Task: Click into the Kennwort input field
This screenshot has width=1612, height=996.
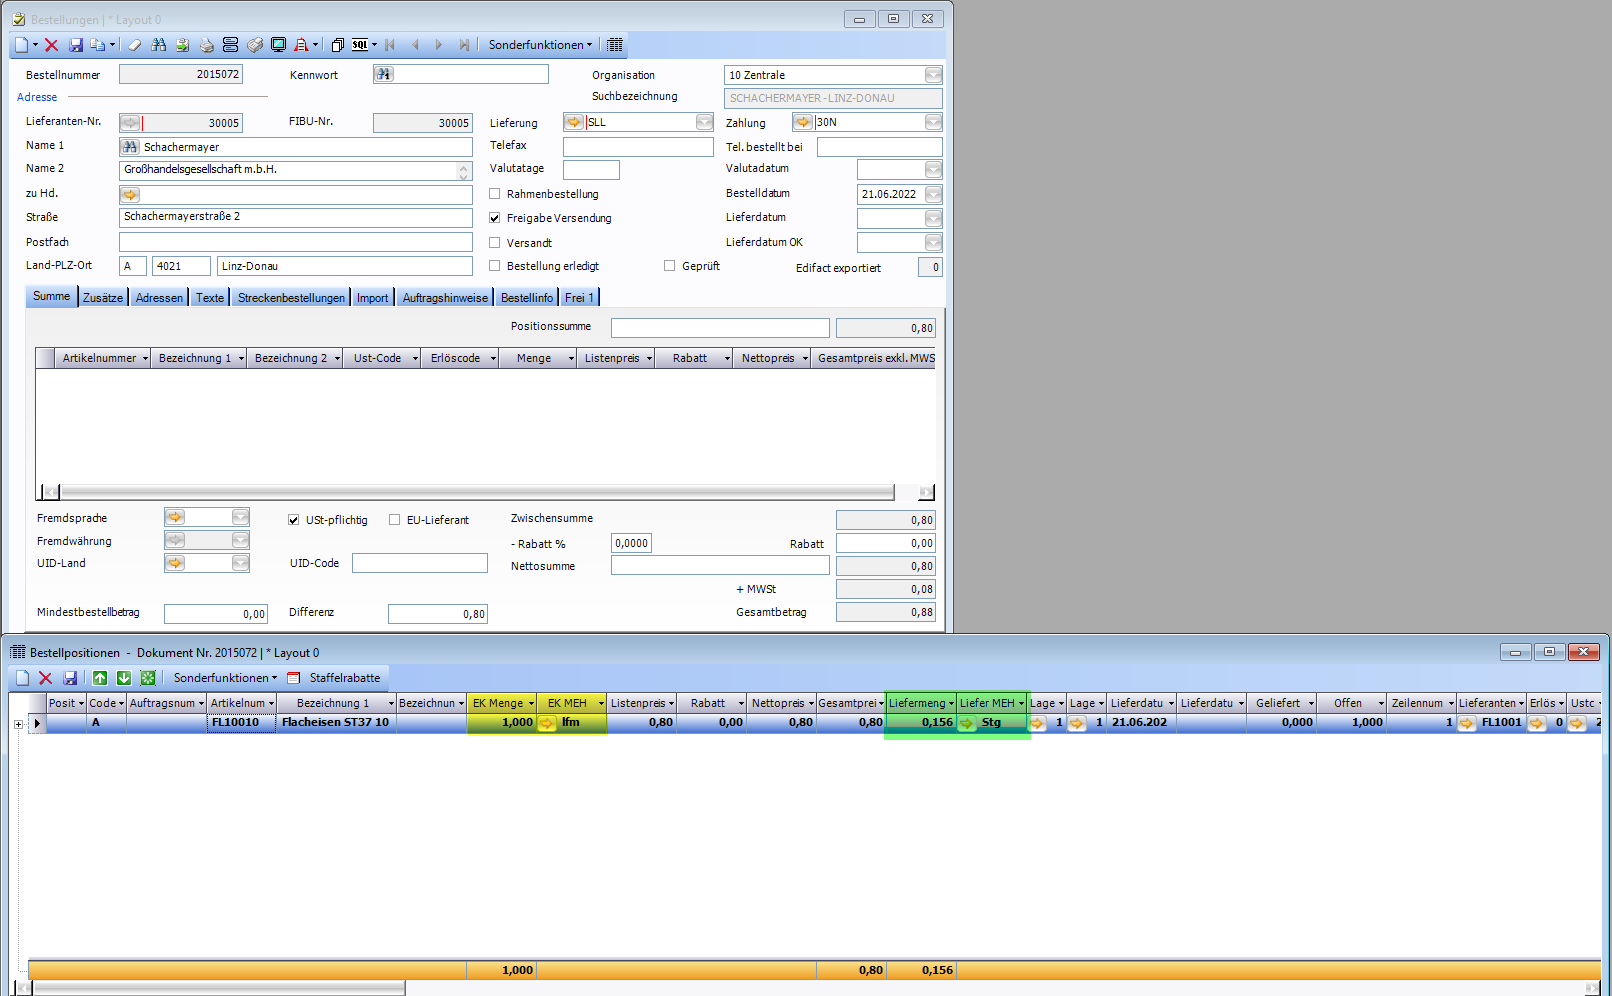Action: [x=472, y=75]
